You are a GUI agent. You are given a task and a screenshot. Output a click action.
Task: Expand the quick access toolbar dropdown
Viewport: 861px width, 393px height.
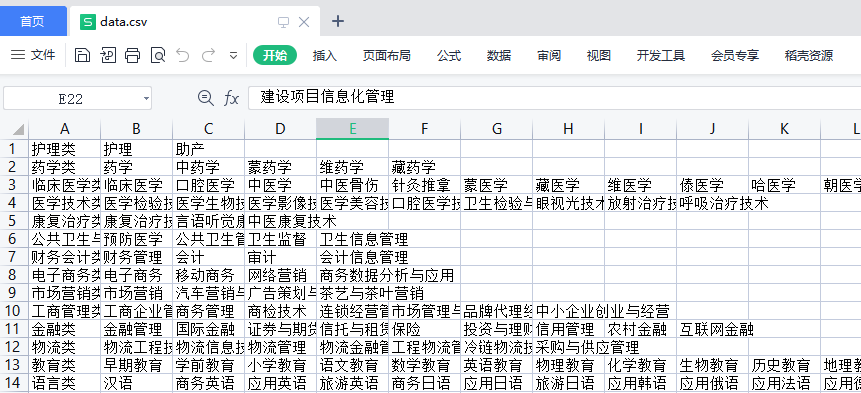(233, 55)
